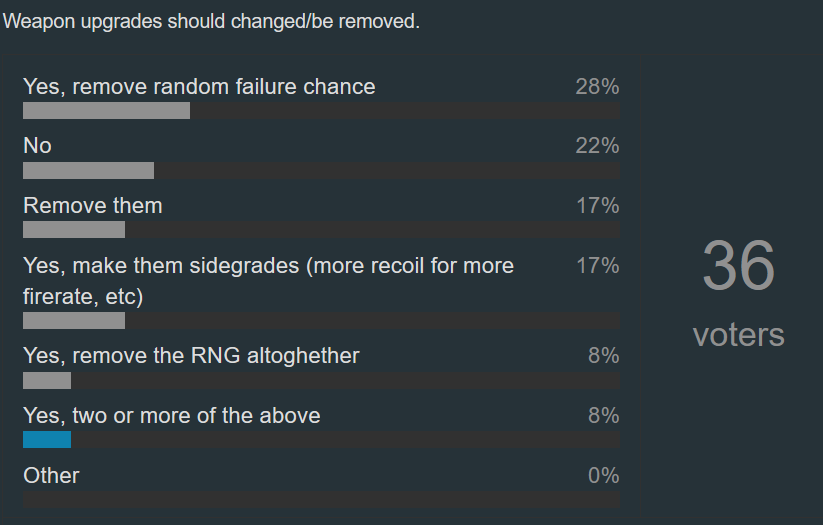Click the poll title about weapon upgrades
The height and width of the screenshot is (525, 823).
[211, 22]
